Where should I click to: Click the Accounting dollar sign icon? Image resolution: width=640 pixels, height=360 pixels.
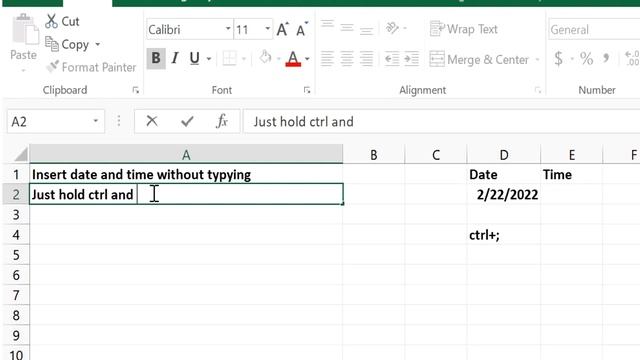pyautogui.click(x=558, y=59)
